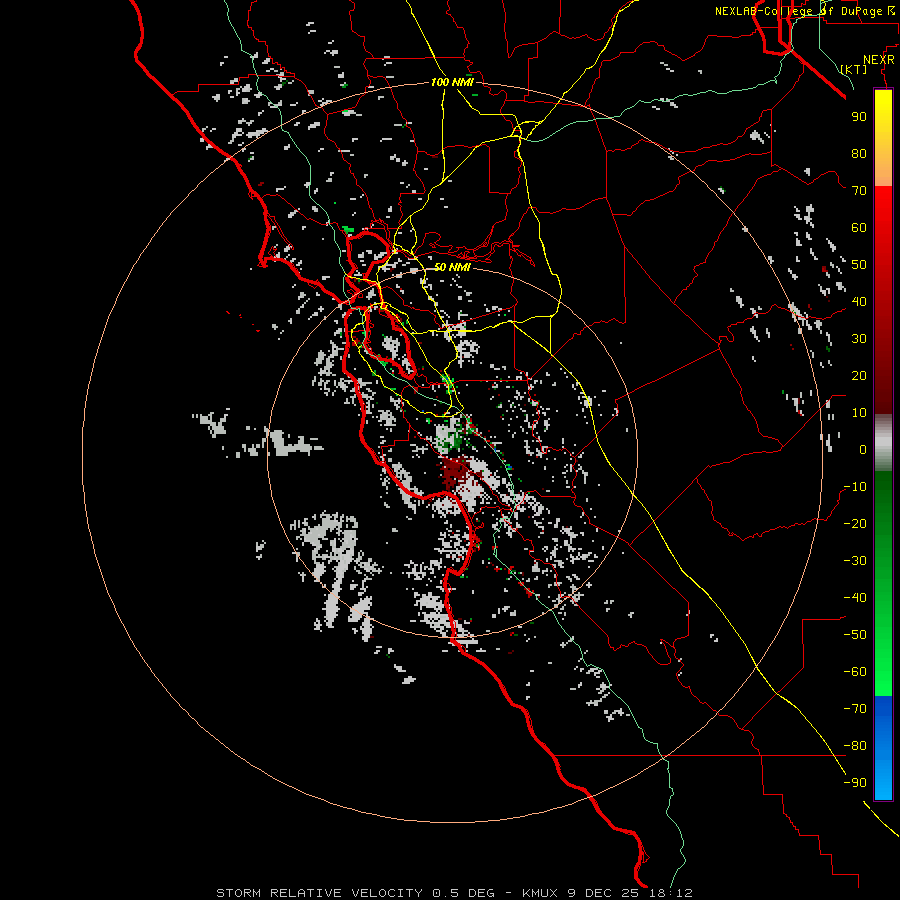Click the NEXLAB-College of DuPage credit text

tap(804, 11)
